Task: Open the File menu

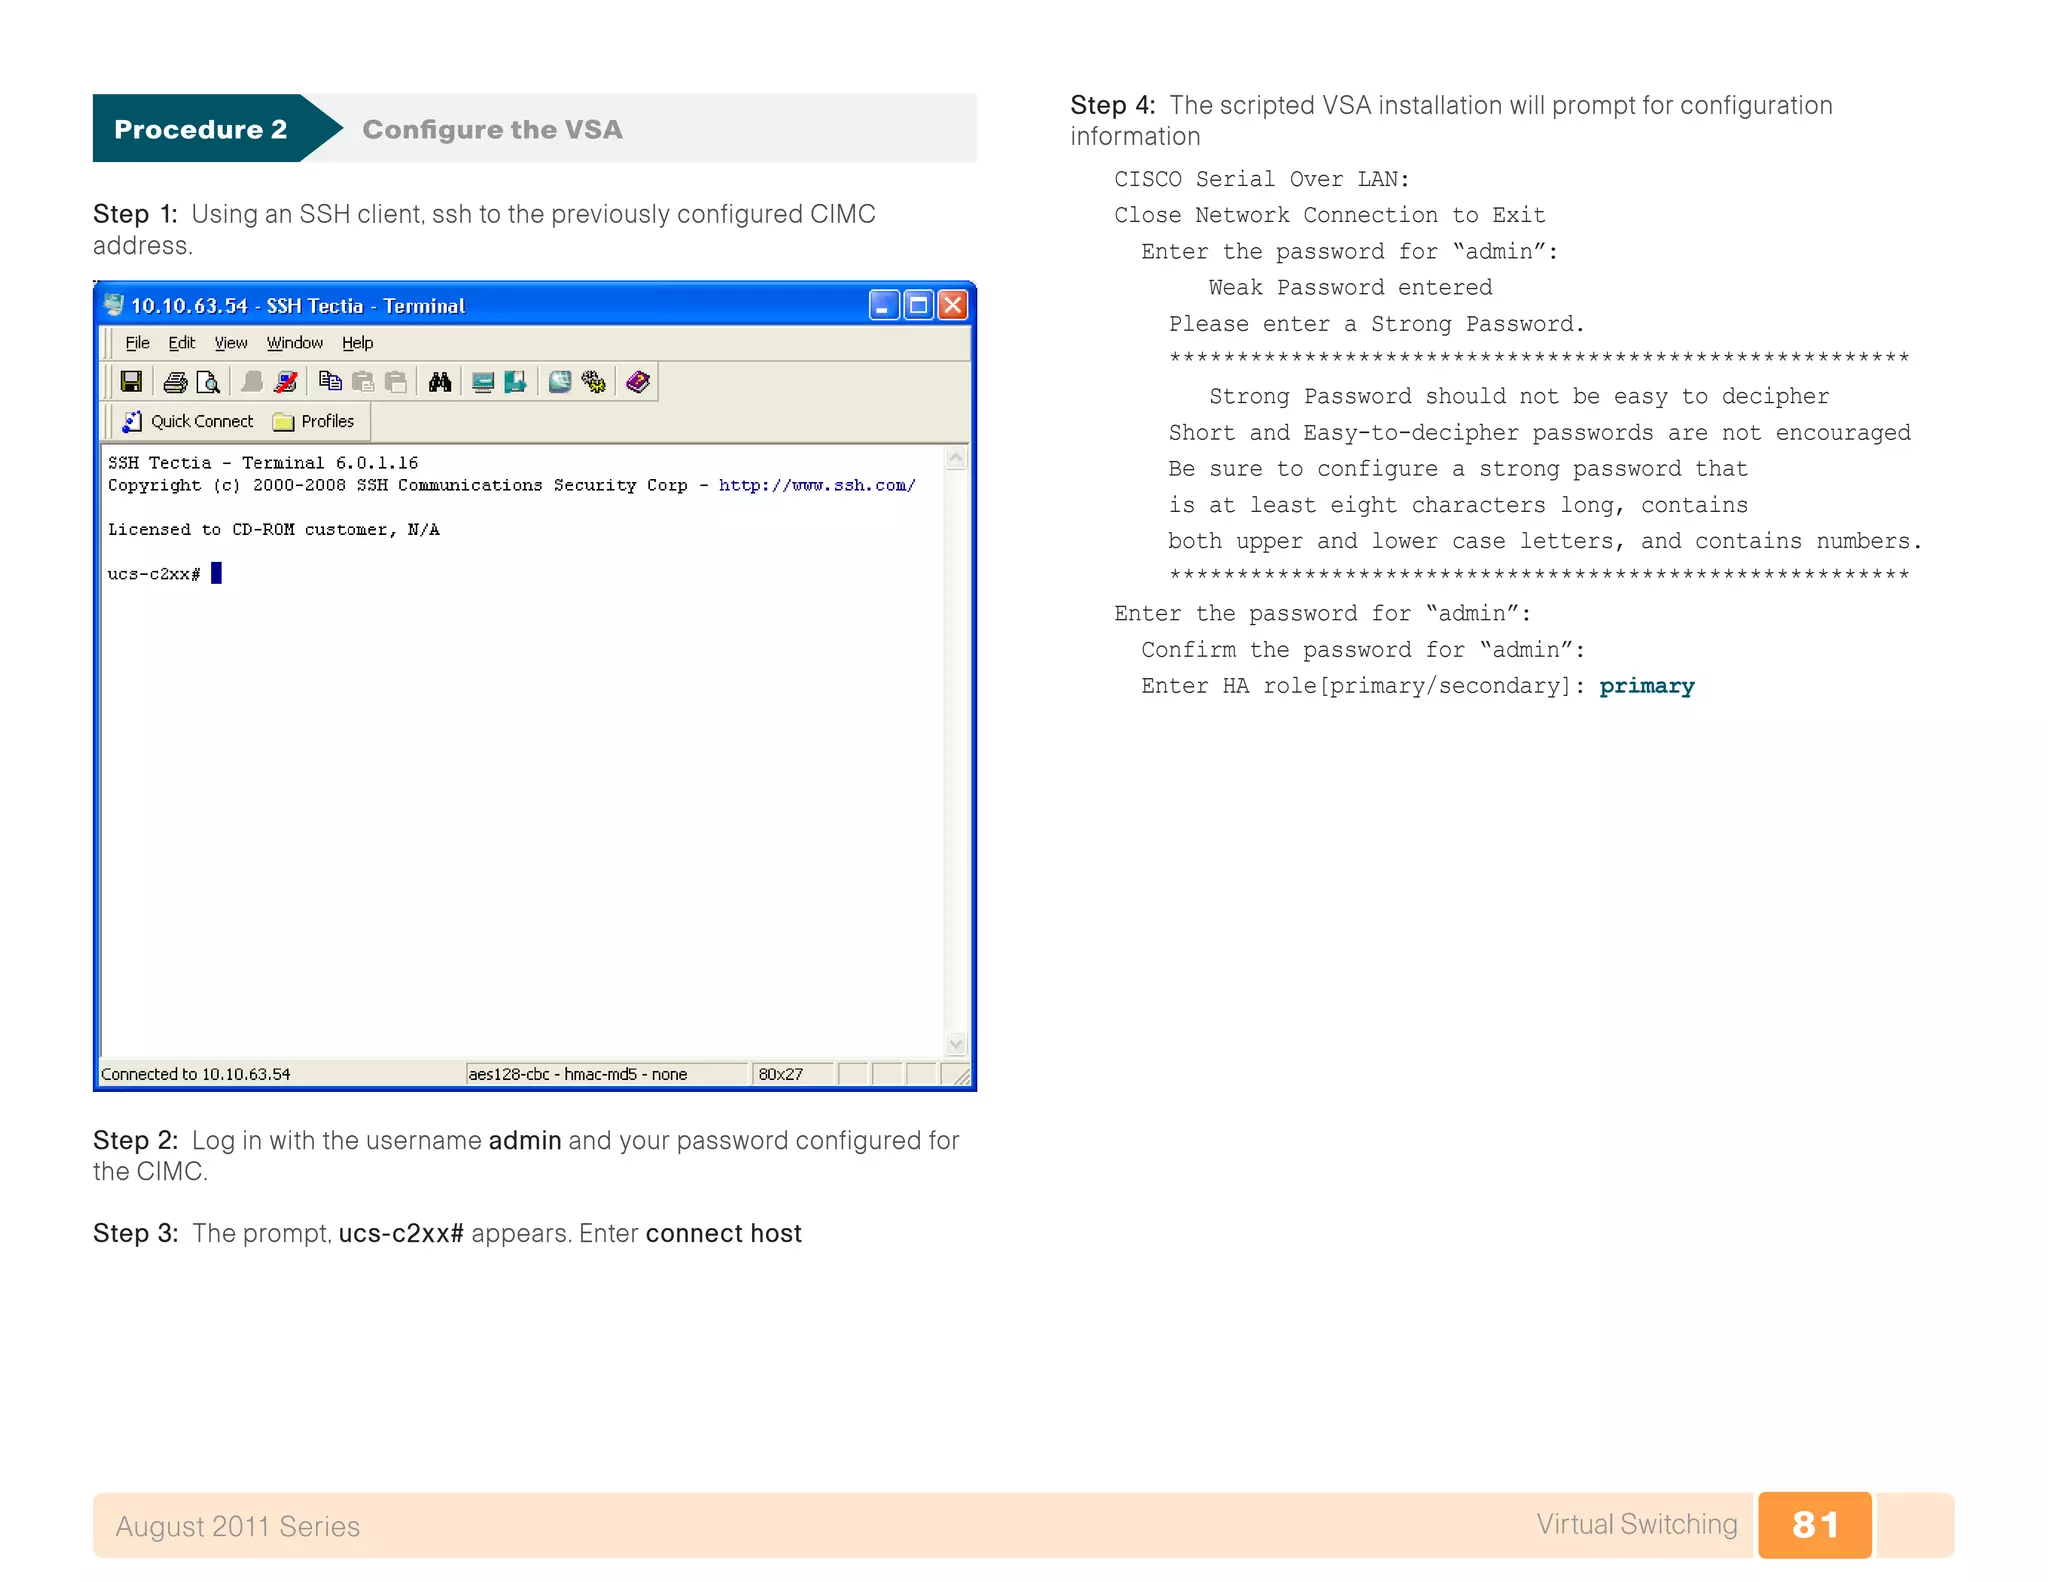Action: click(137, 343)
